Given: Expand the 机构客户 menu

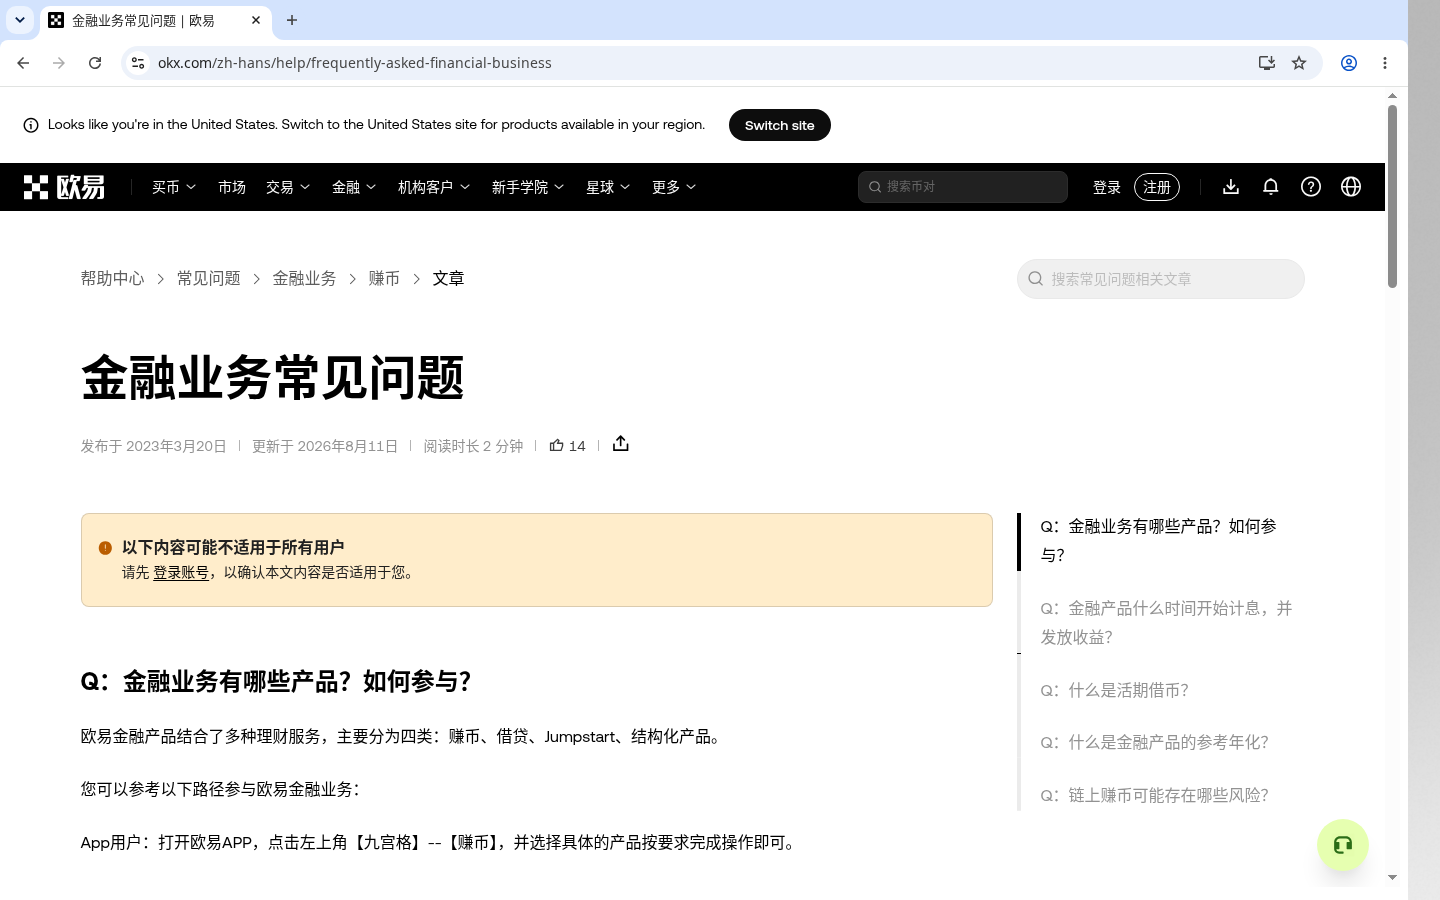Looking at the screenshot, I should point(434,187).
